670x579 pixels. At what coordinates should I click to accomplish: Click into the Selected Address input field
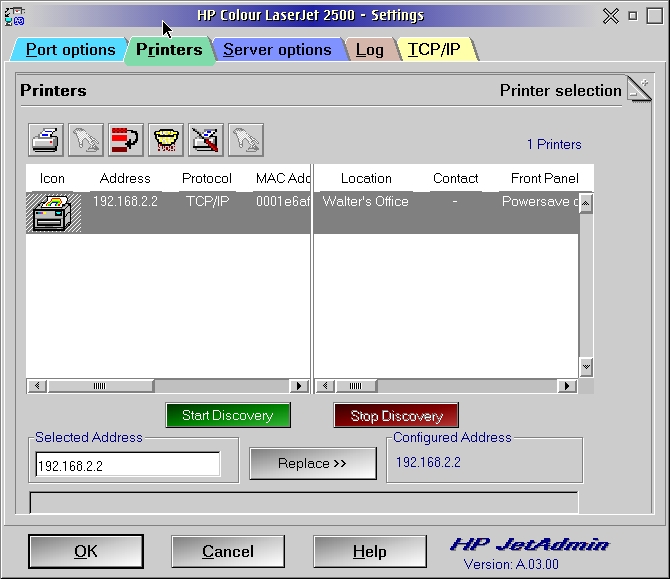tap(128, 464)
